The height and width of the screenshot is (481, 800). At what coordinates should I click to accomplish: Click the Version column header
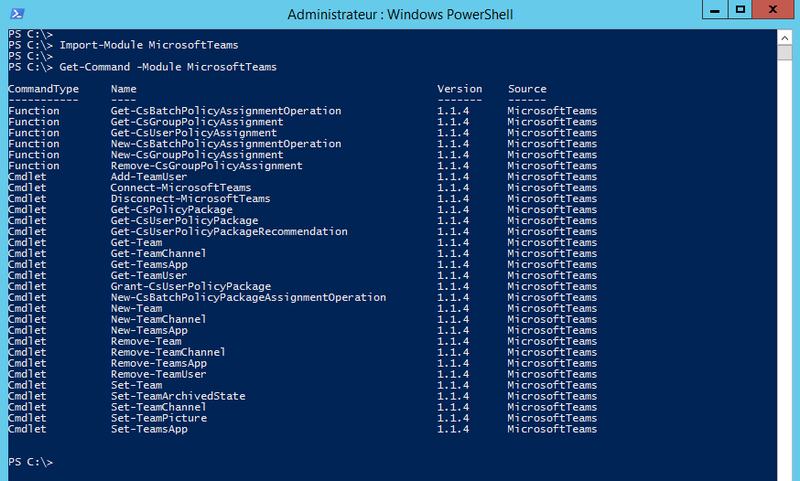(x=459, y=89)
